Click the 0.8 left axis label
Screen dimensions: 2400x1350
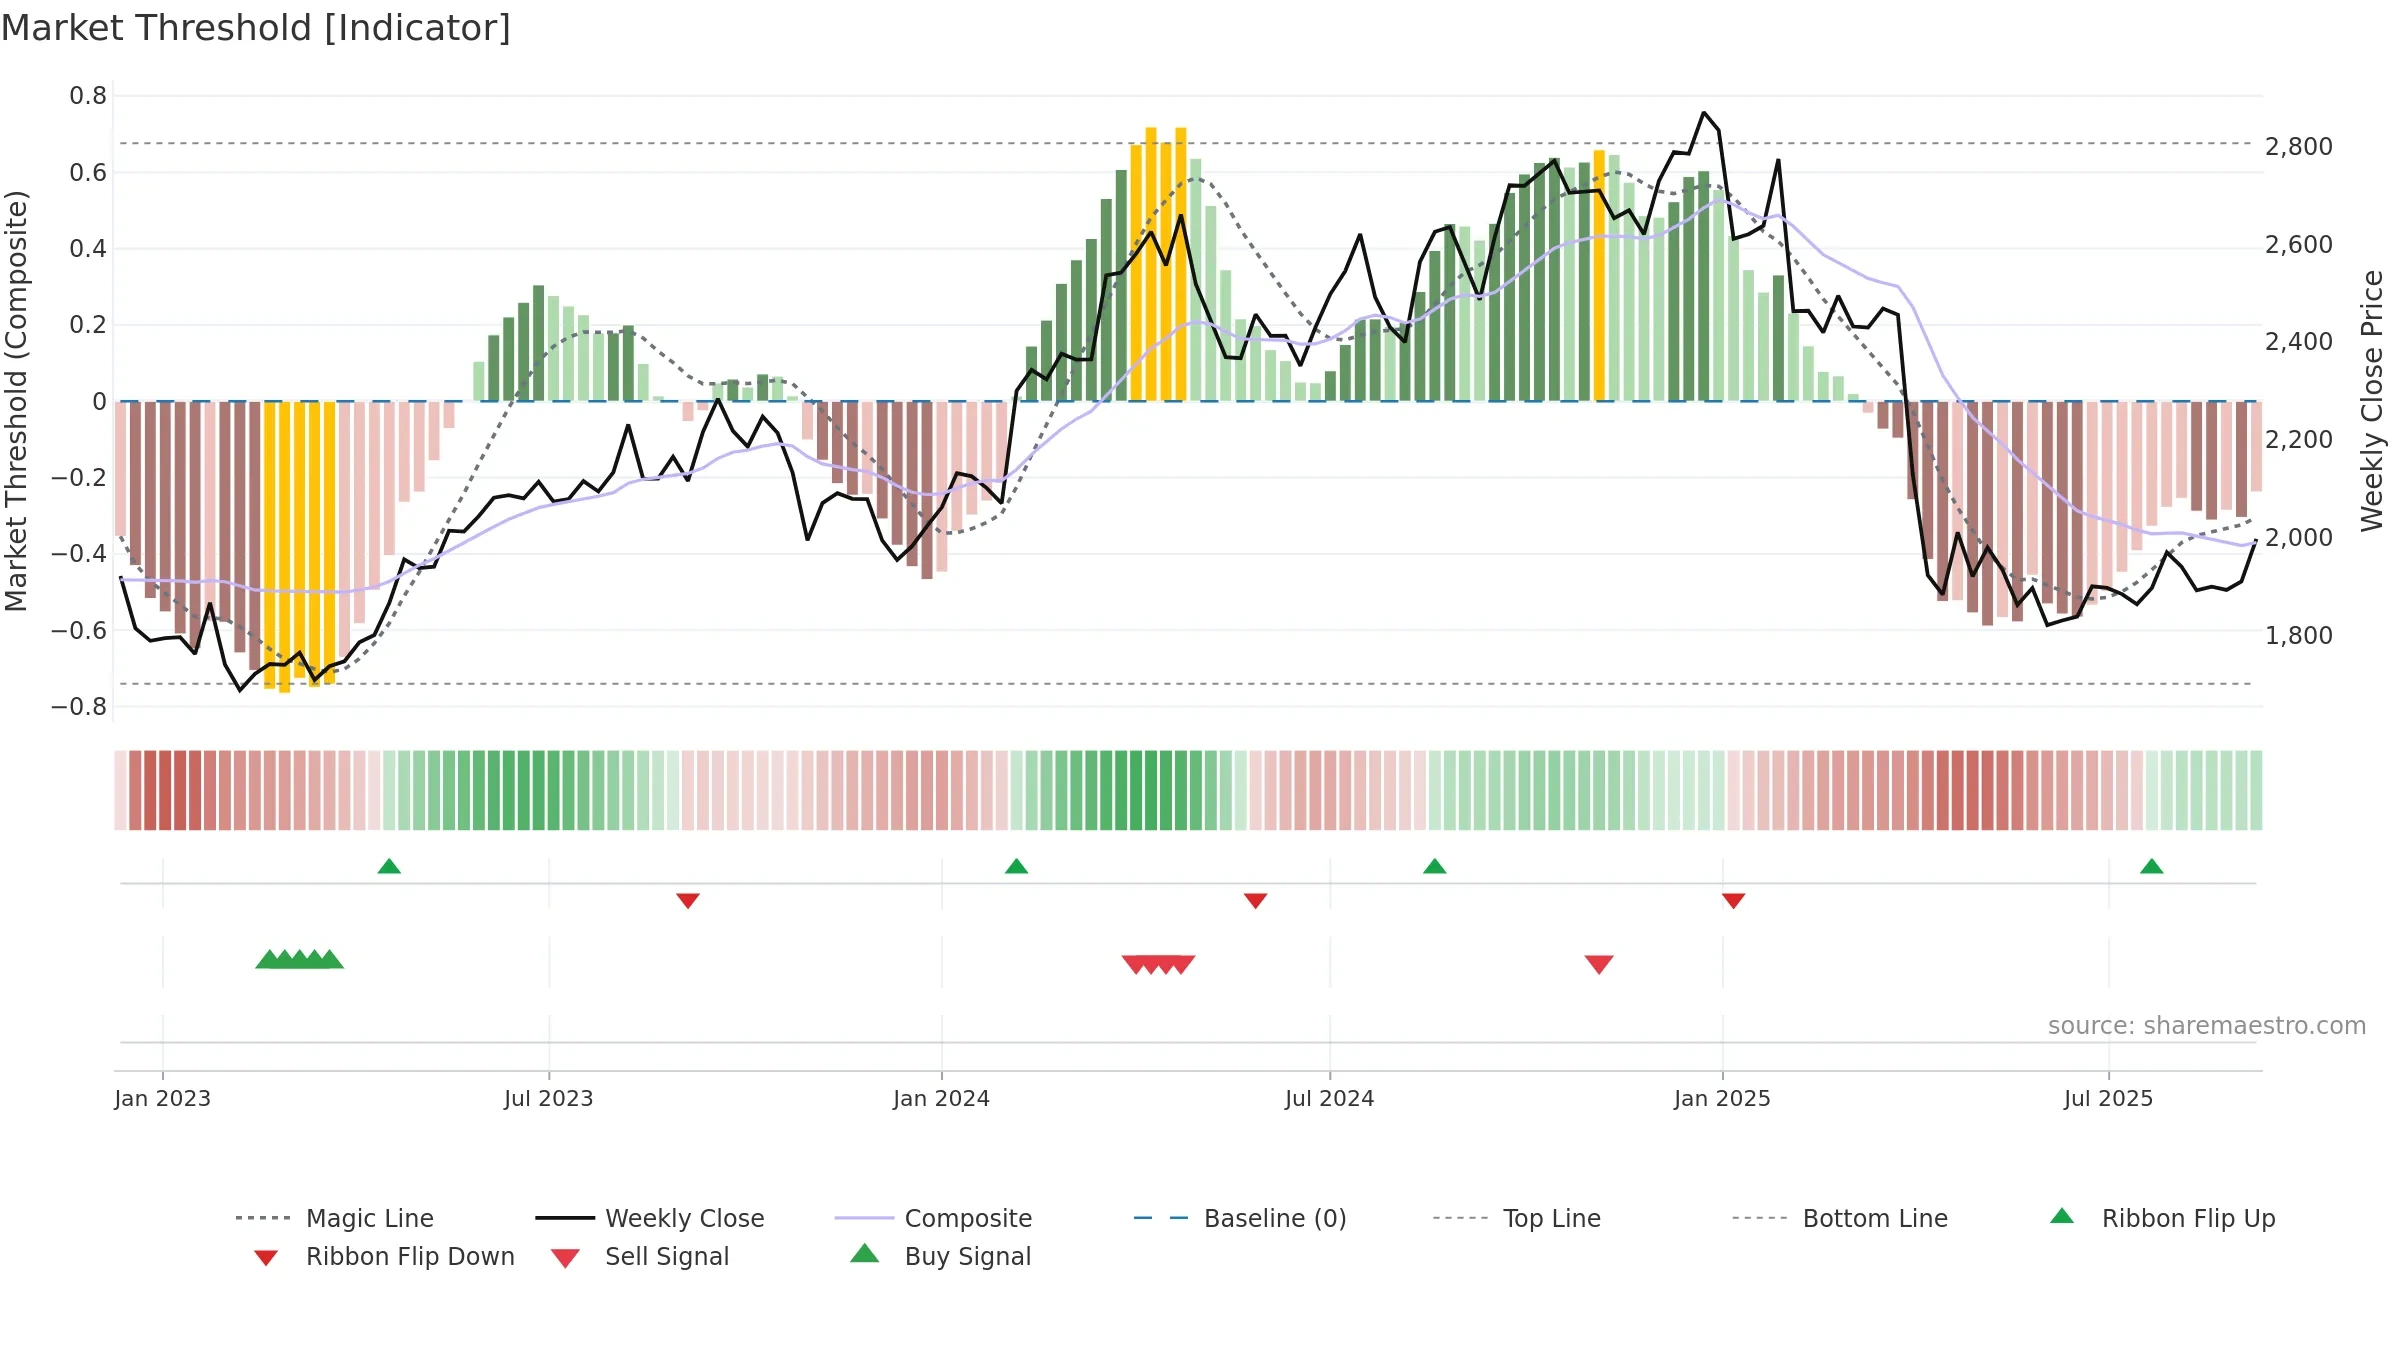coord(88,96)
